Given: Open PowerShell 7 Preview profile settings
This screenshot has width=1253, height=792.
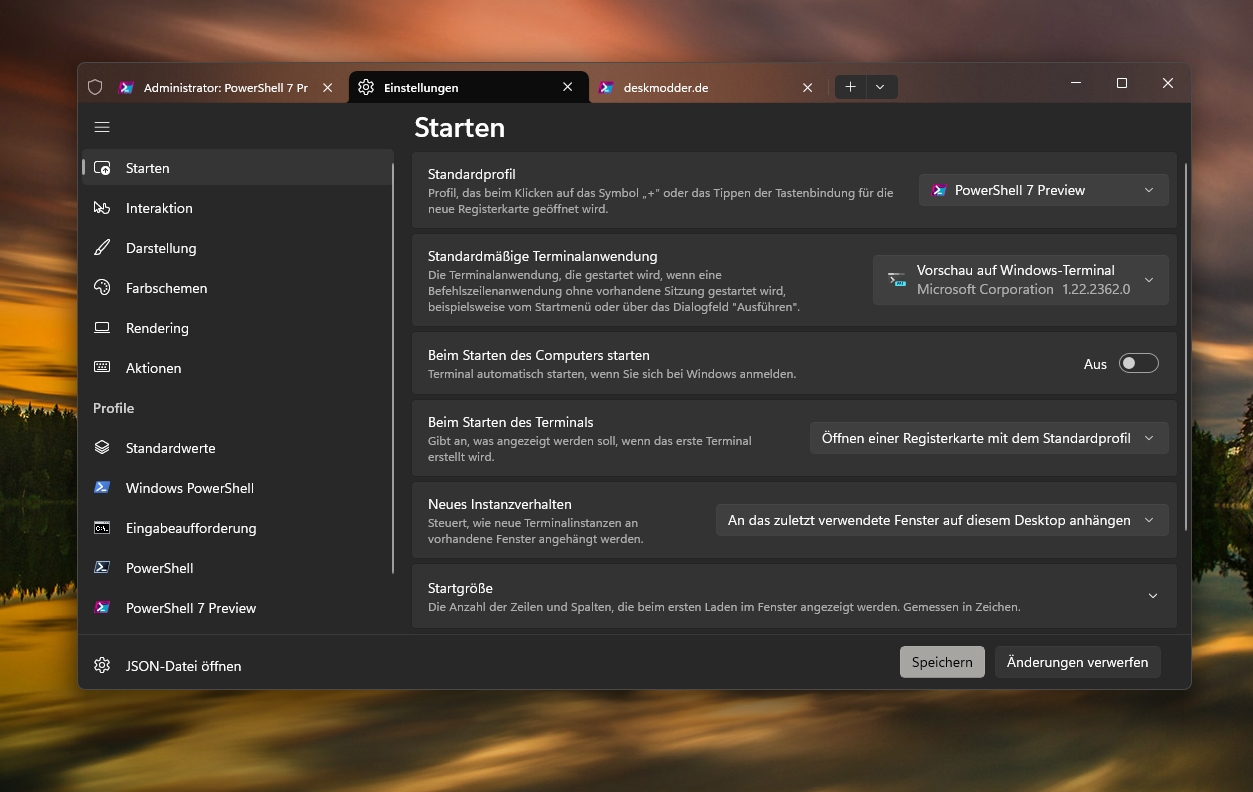Looking at the screenshot, I should click(x=238, y=608).
